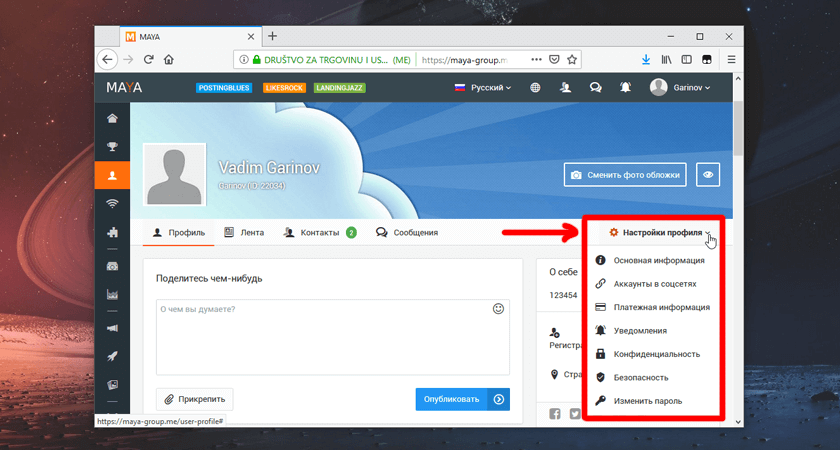The height and width of the screenshot is (450, 840).
Task: Click the Facebook icon in profile card
Action: (555, 414)
